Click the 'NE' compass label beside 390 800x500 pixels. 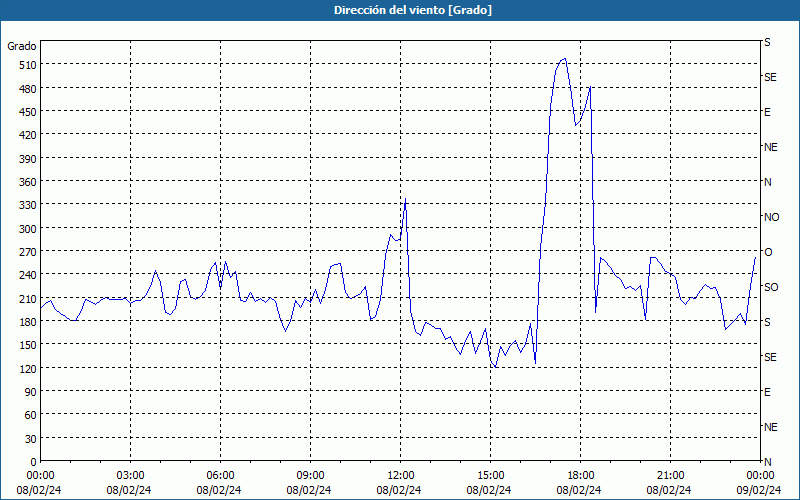[x=771, y=147]
